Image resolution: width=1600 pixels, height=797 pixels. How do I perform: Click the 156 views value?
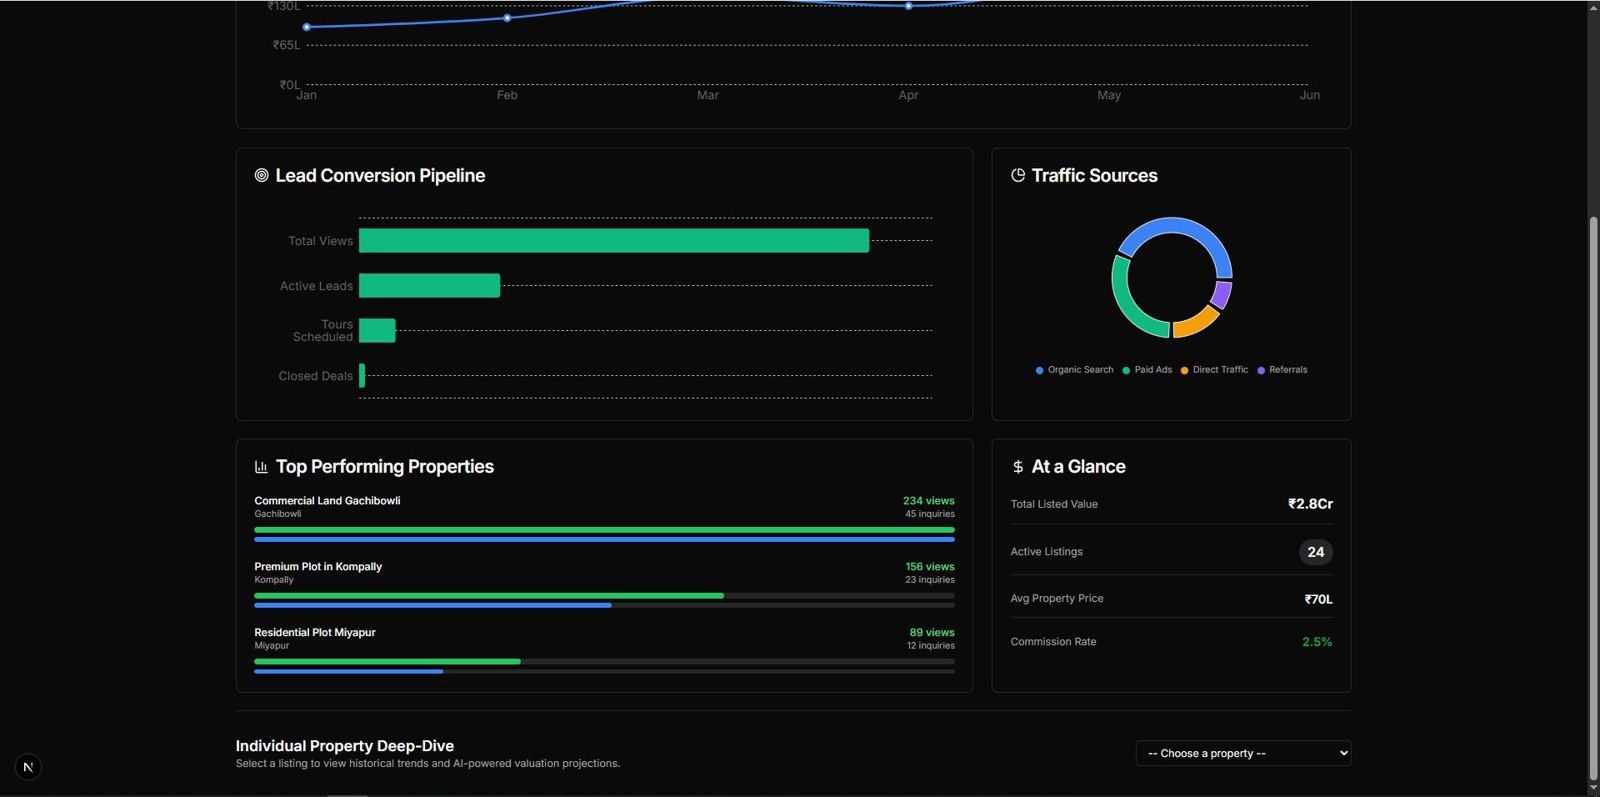930,566
